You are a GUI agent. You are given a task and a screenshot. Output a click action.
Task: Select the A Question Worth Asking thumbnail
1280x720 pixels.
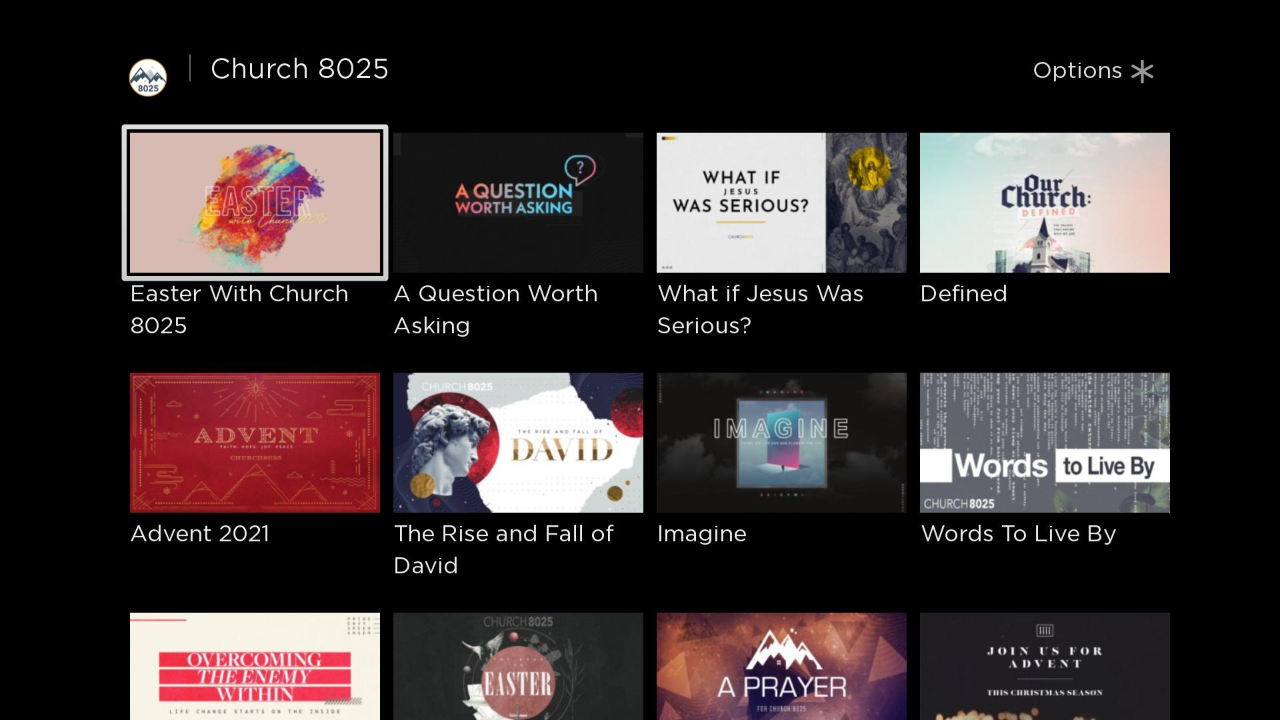pos(517,202)
